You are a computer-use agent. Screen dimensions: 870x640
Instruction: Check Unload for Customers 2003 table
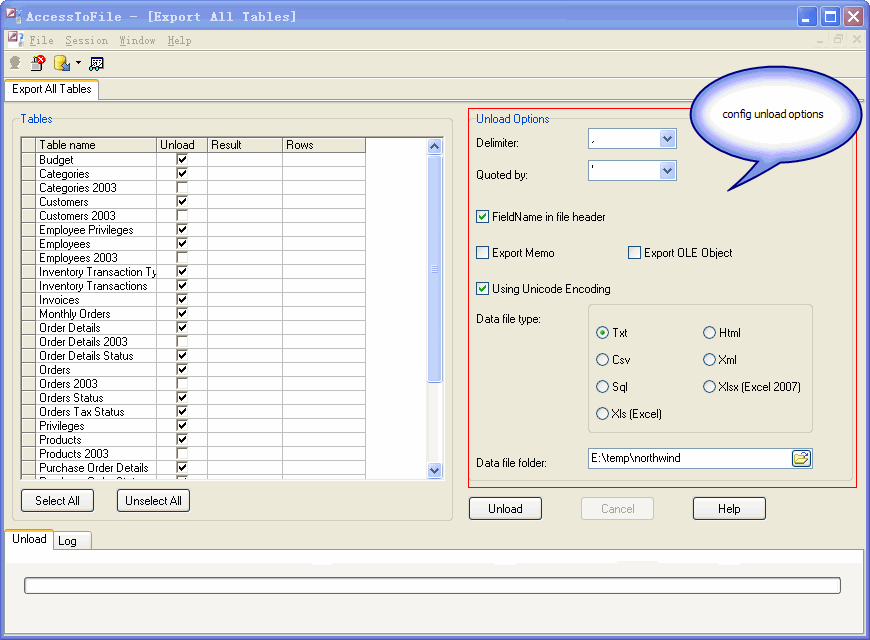tap(182, 215)
